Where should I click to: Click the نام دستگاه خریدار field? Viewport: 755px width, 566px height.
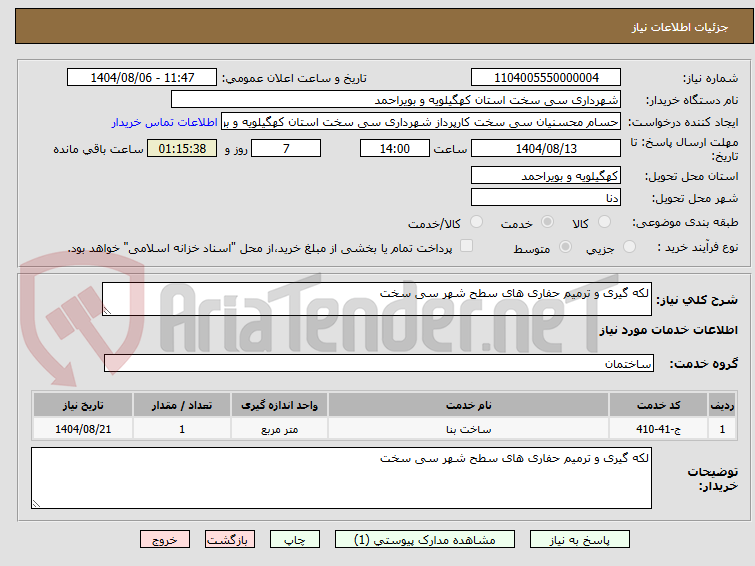tap(396, 100)
